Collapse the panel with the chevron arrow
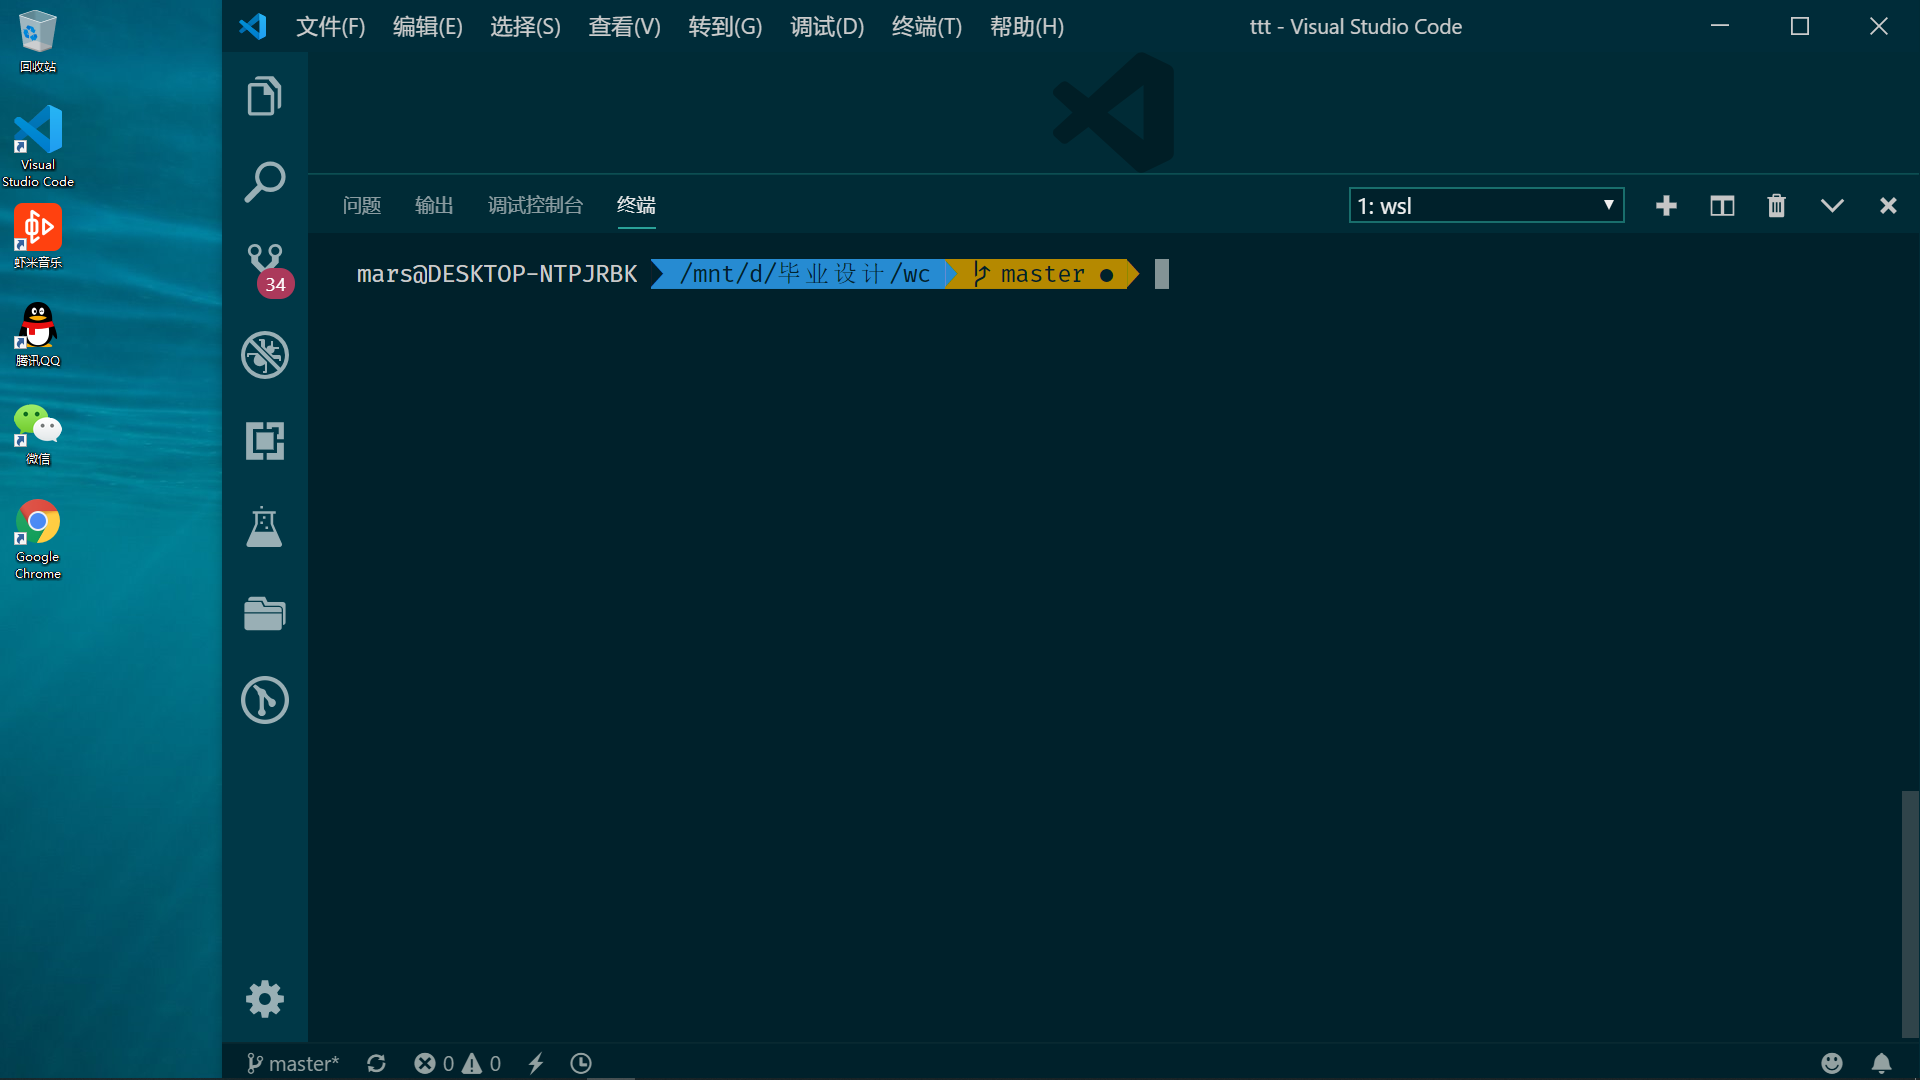Image resolution: width=1920 pixels, height=1080 pixels. point(1832,205)
